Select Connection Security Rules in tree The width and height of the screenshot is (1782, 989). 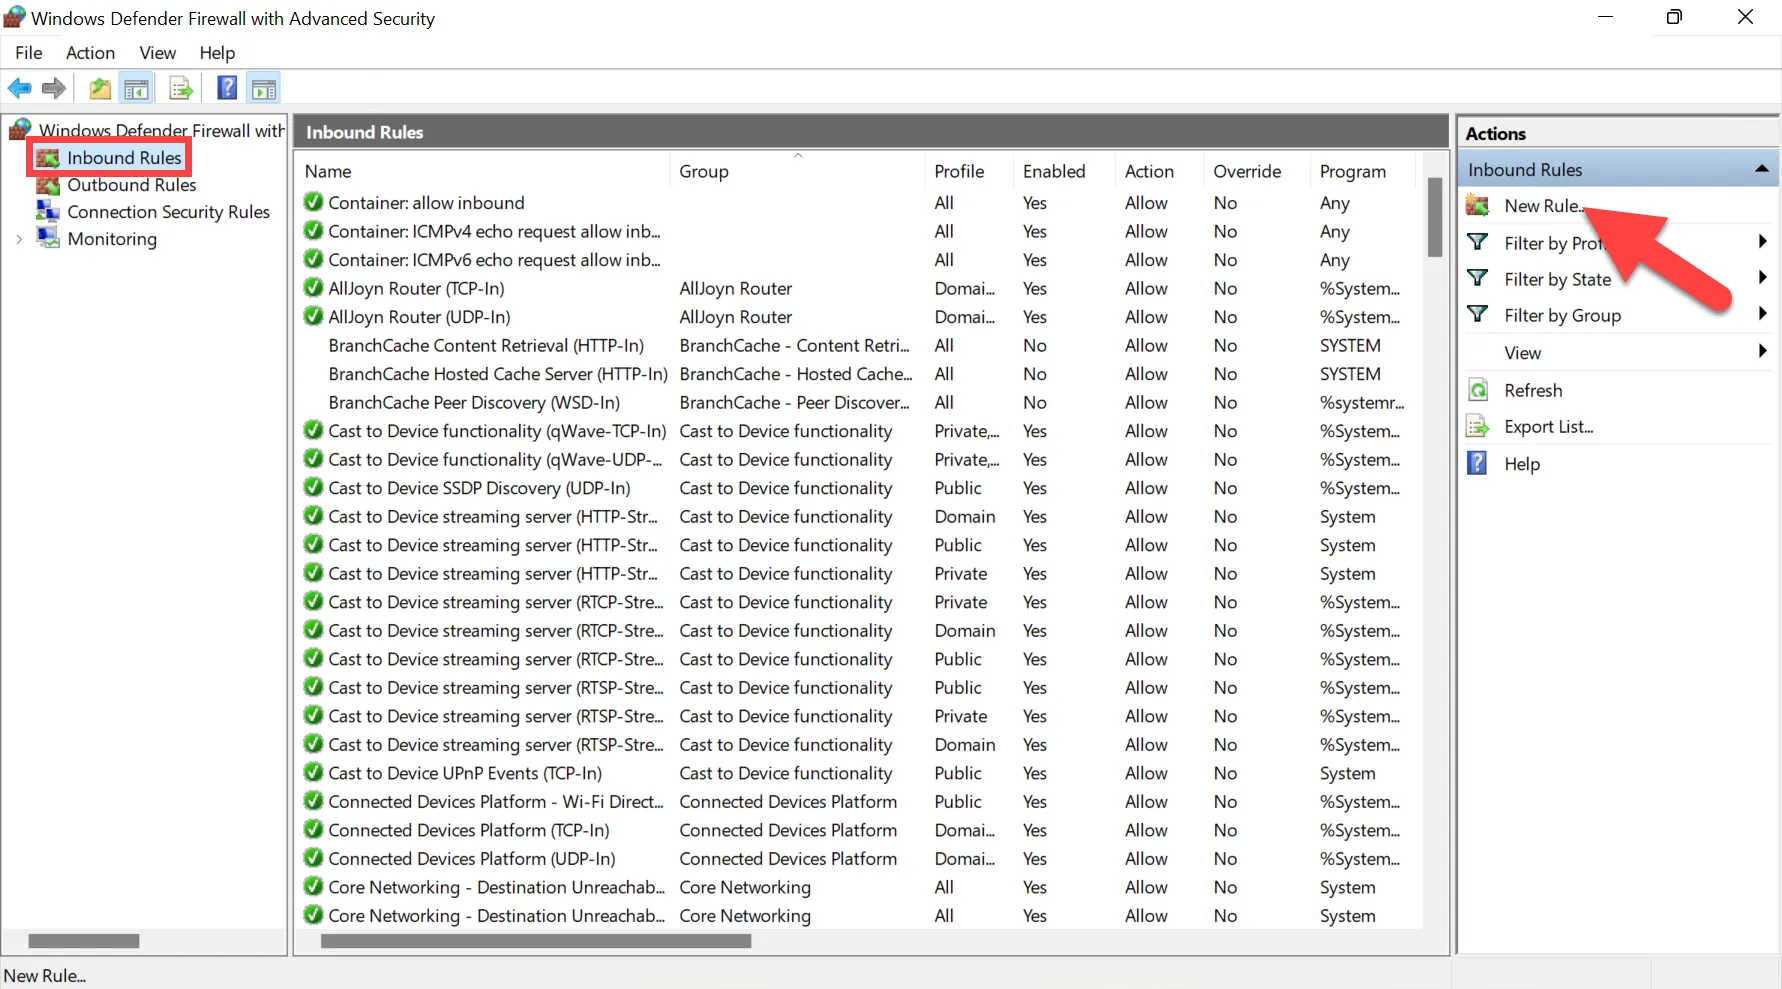click(x=168, y=212)
